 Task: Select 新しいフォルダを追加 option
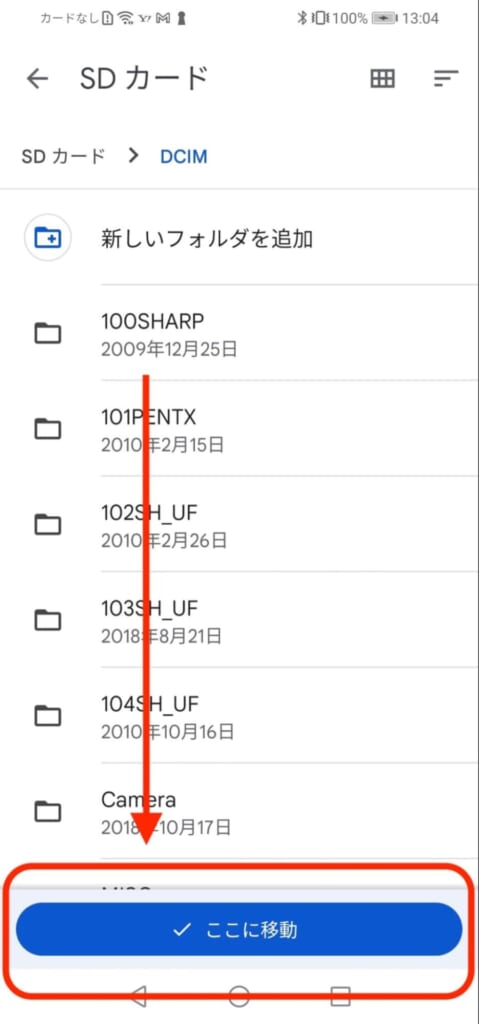coord(239,238)
